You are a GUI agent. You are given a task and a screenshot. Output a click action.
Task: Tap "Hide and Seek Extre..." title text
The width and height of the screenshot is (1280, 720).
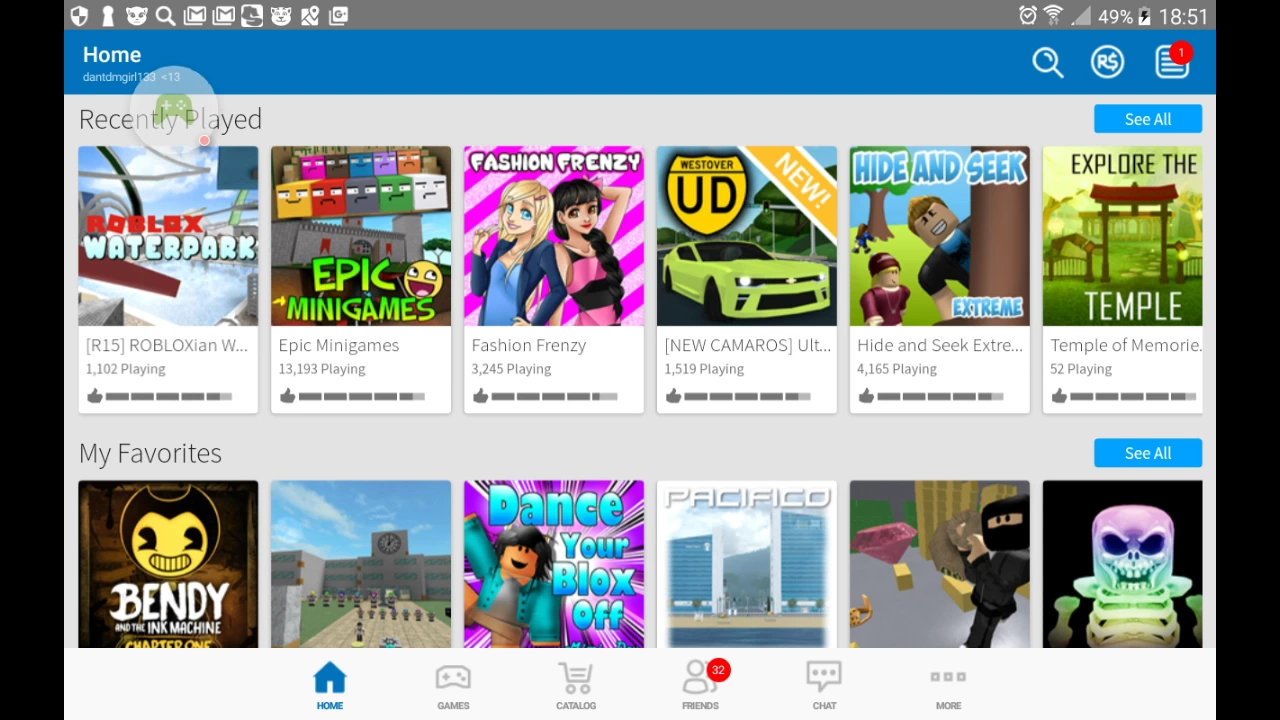(940, 345)
